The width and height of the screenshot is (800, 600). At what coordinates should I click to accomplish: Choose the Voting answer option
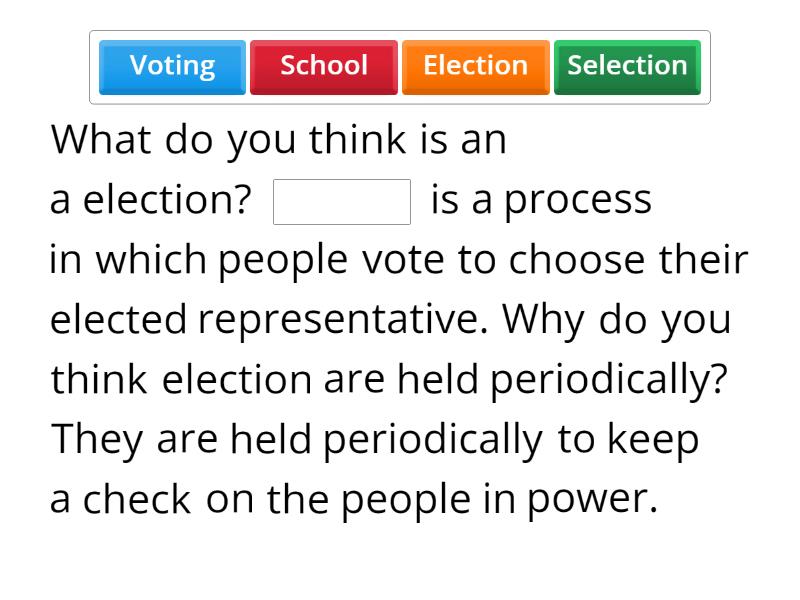[x=172, y=66]
